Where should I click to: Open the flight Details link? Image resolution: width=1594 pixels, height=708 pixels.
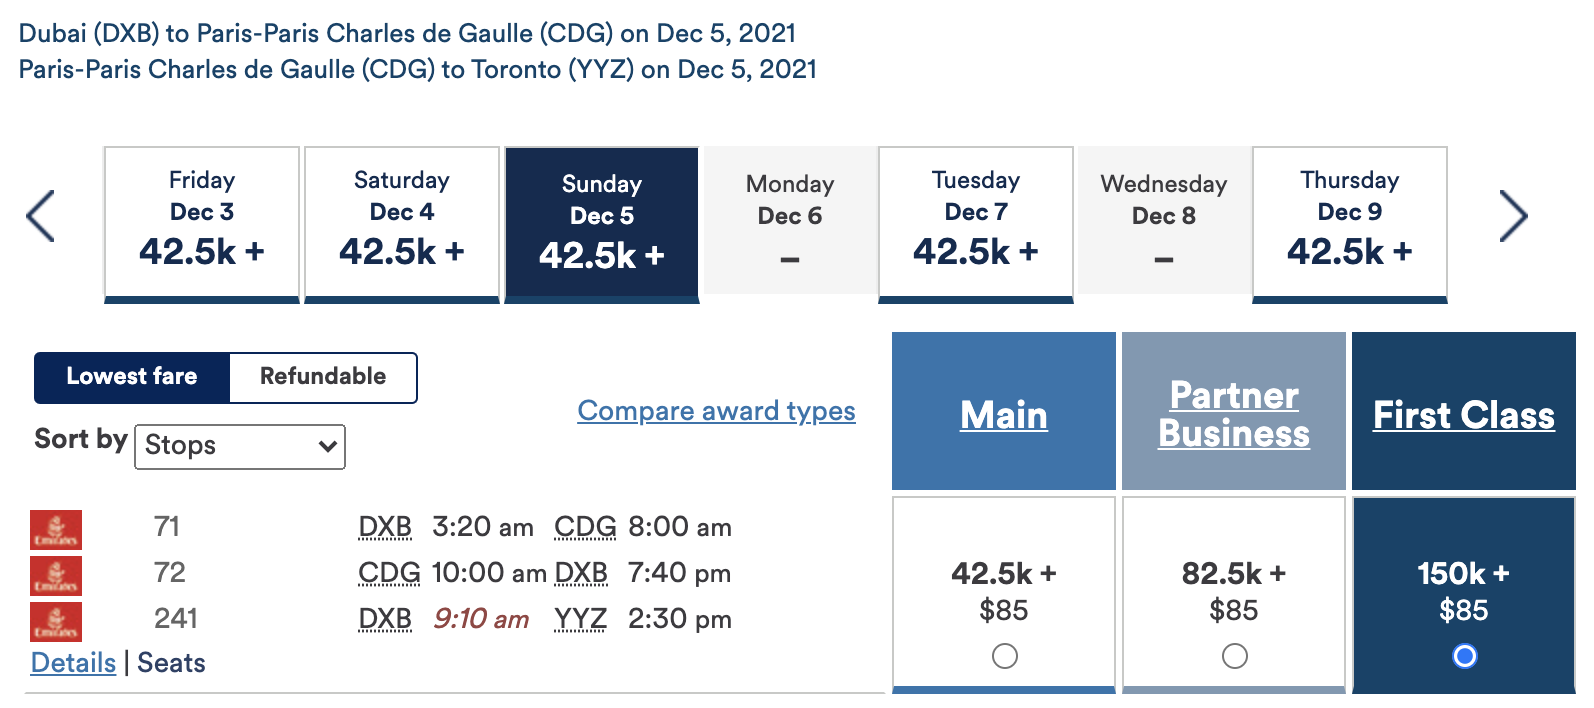(73, 663)
